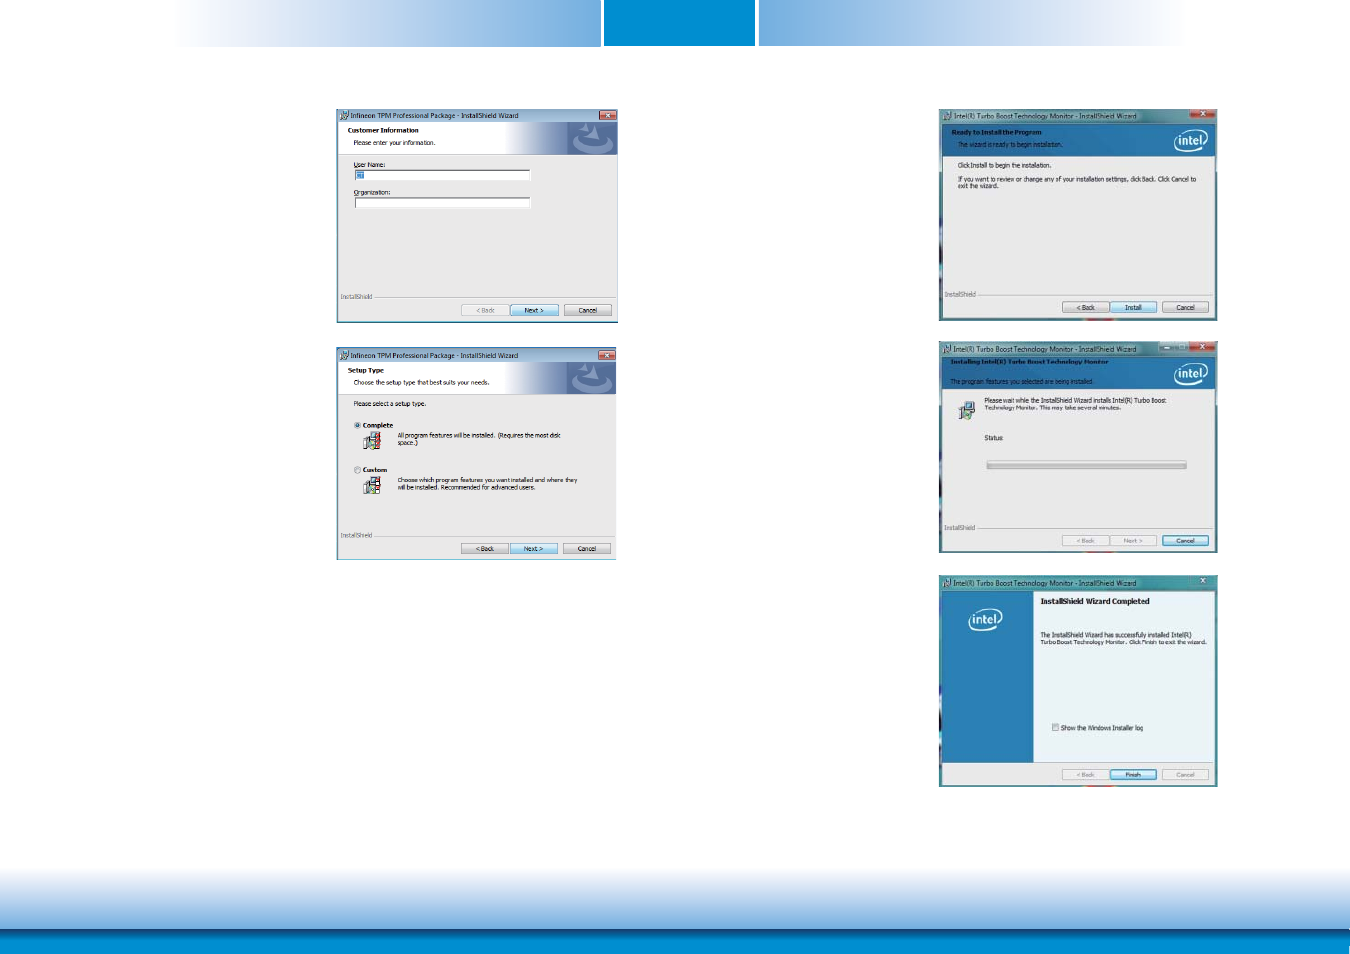Close the Ready to Install wizard window

1202,115
